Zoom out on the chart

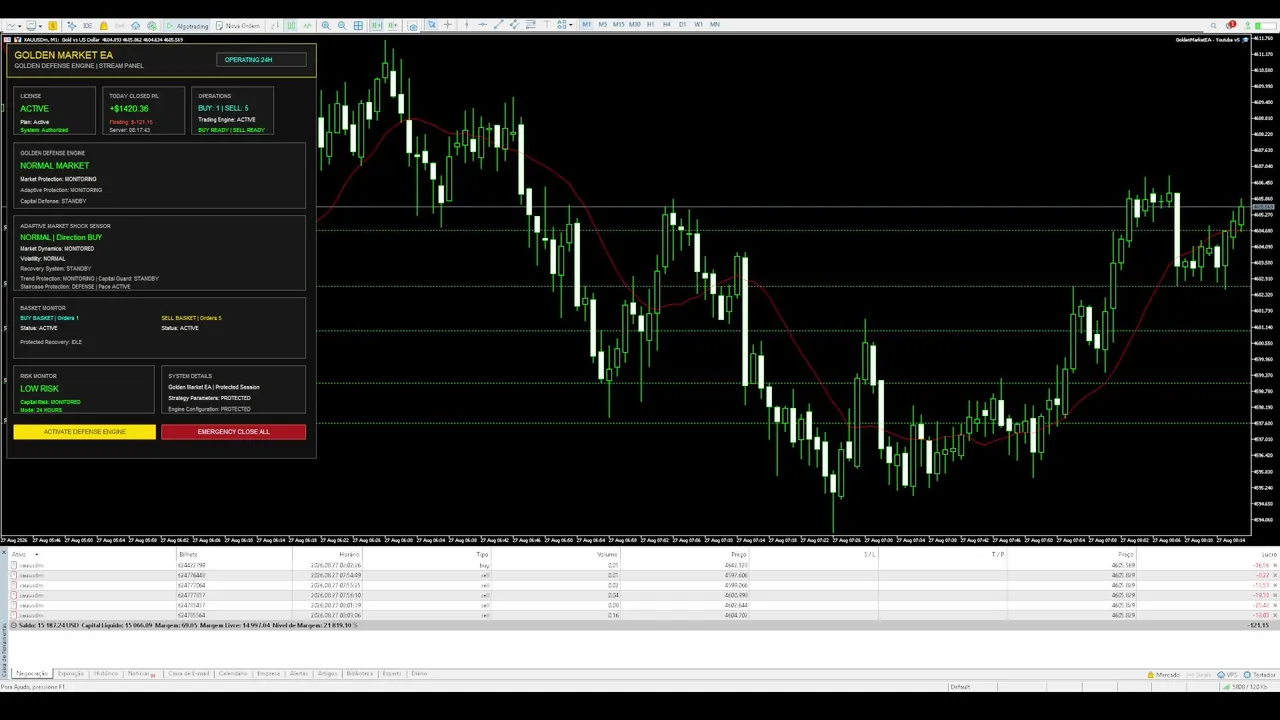(342, 25)
